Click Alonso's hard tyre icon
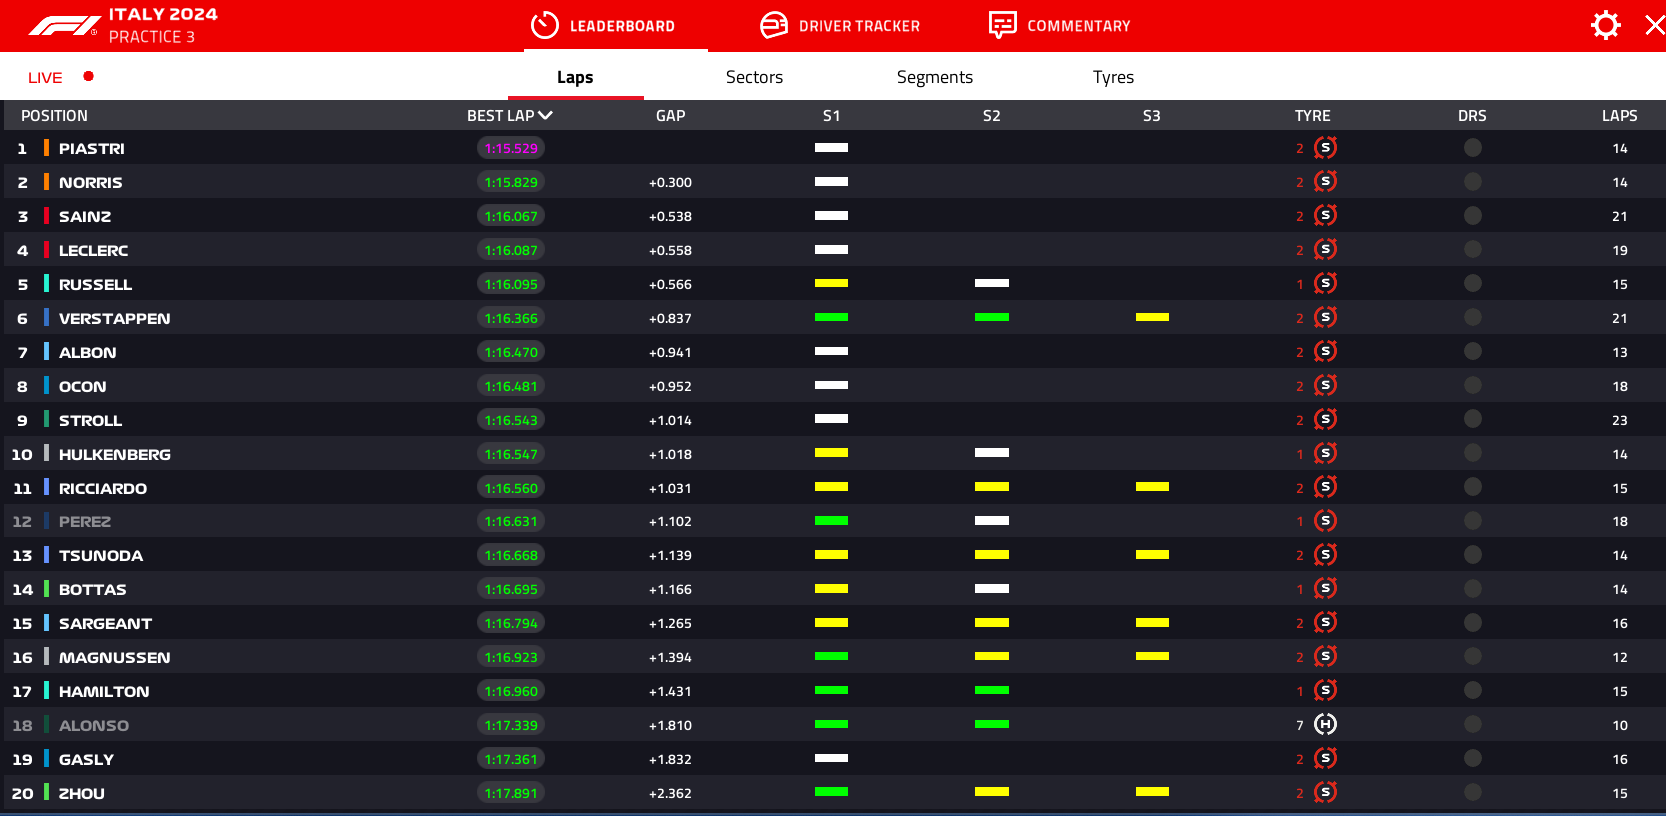 tap(1325, 725)
